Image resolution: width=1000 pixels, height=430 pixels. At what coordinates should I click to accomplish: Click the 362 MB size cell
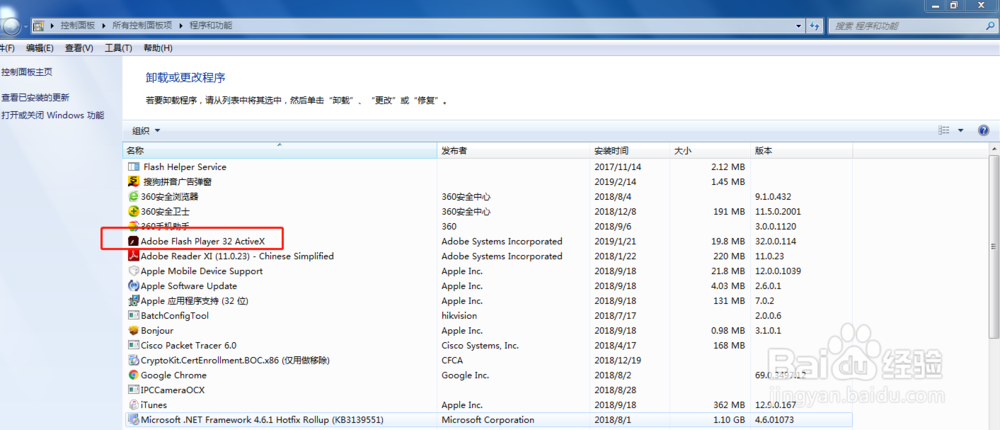(x=730, y=405)
